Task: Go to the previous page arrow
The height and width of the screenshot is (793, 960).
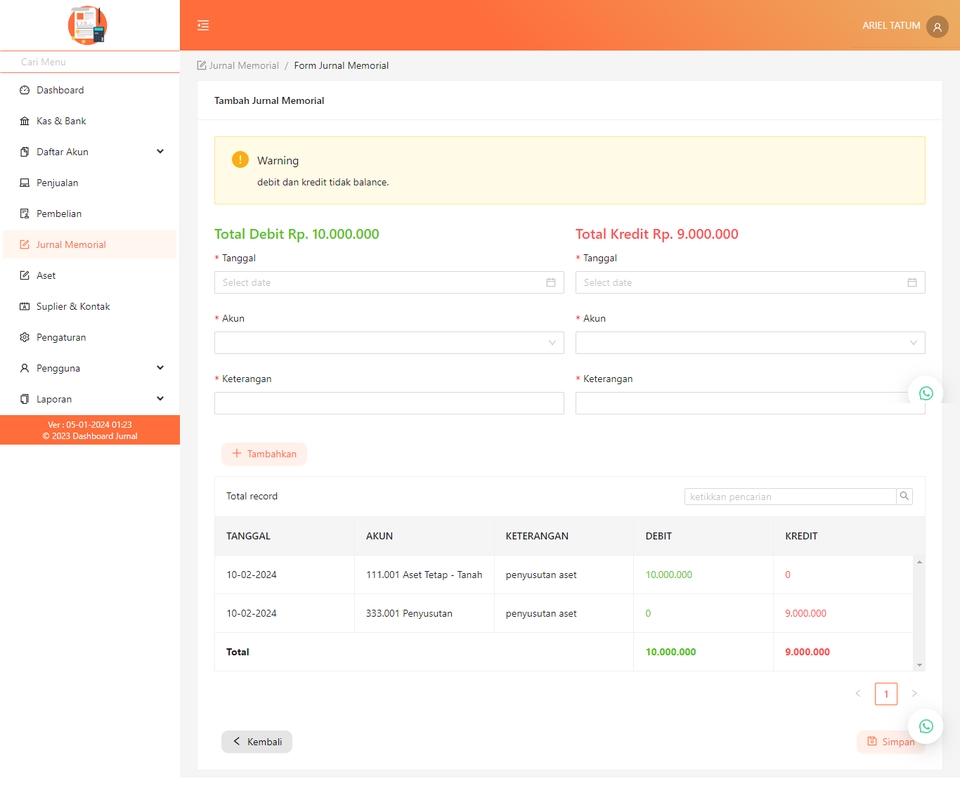Action: click(858, 694)
